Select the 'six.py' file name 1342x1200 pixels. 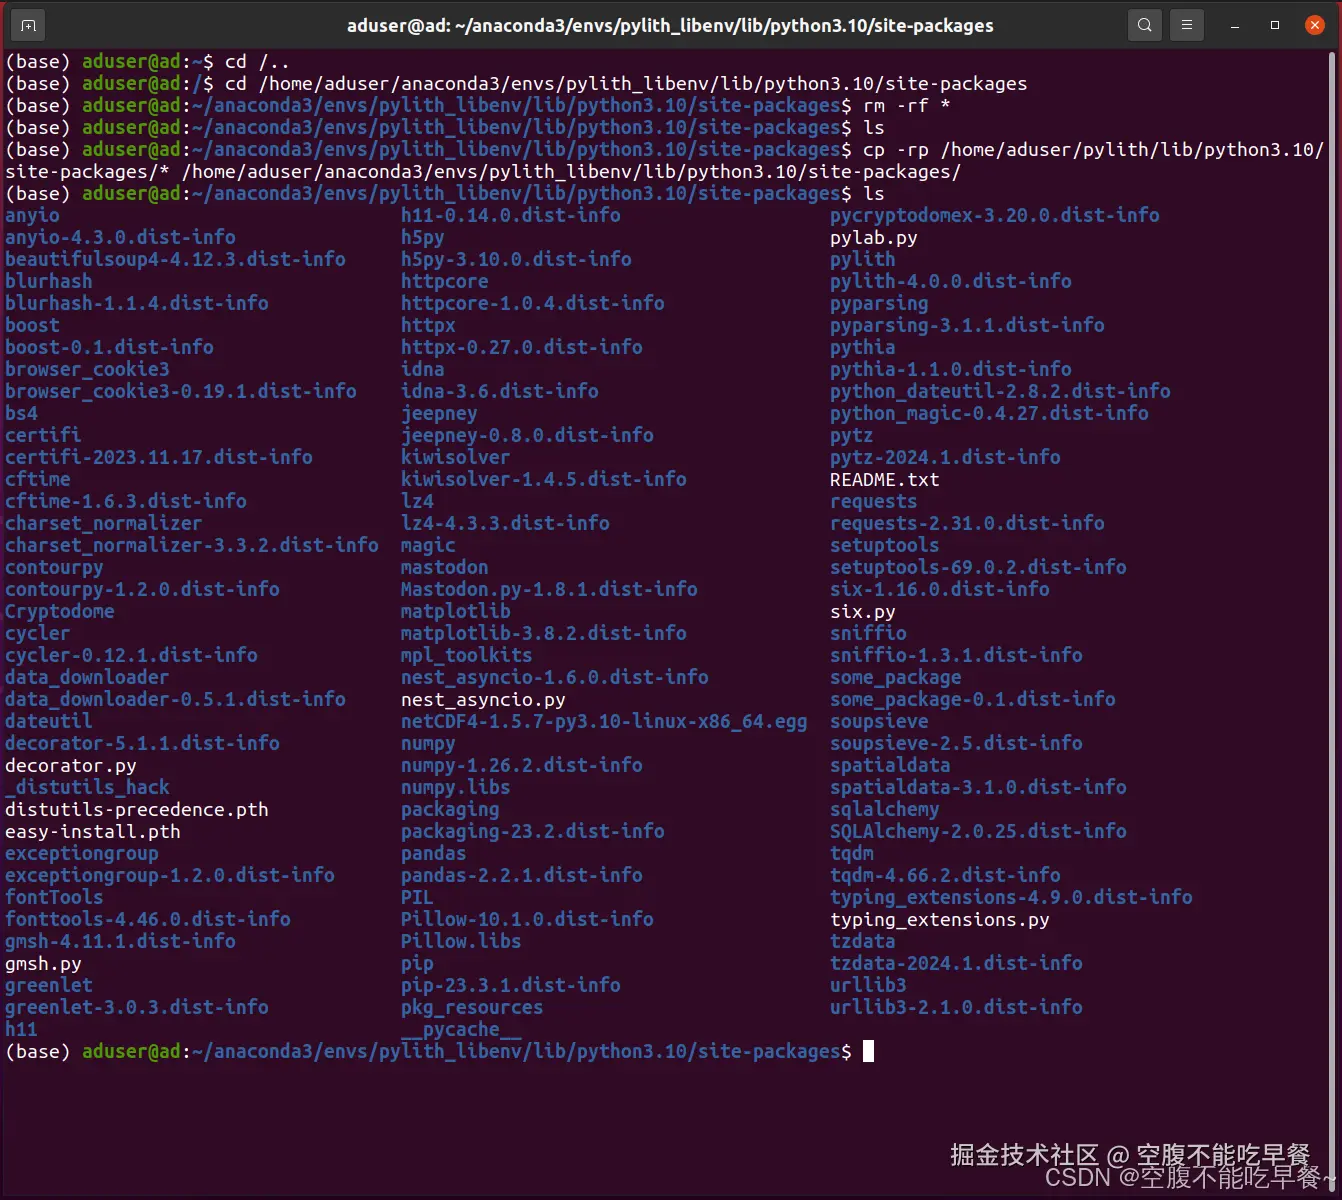pyautogui.click(x=863, y=611)
